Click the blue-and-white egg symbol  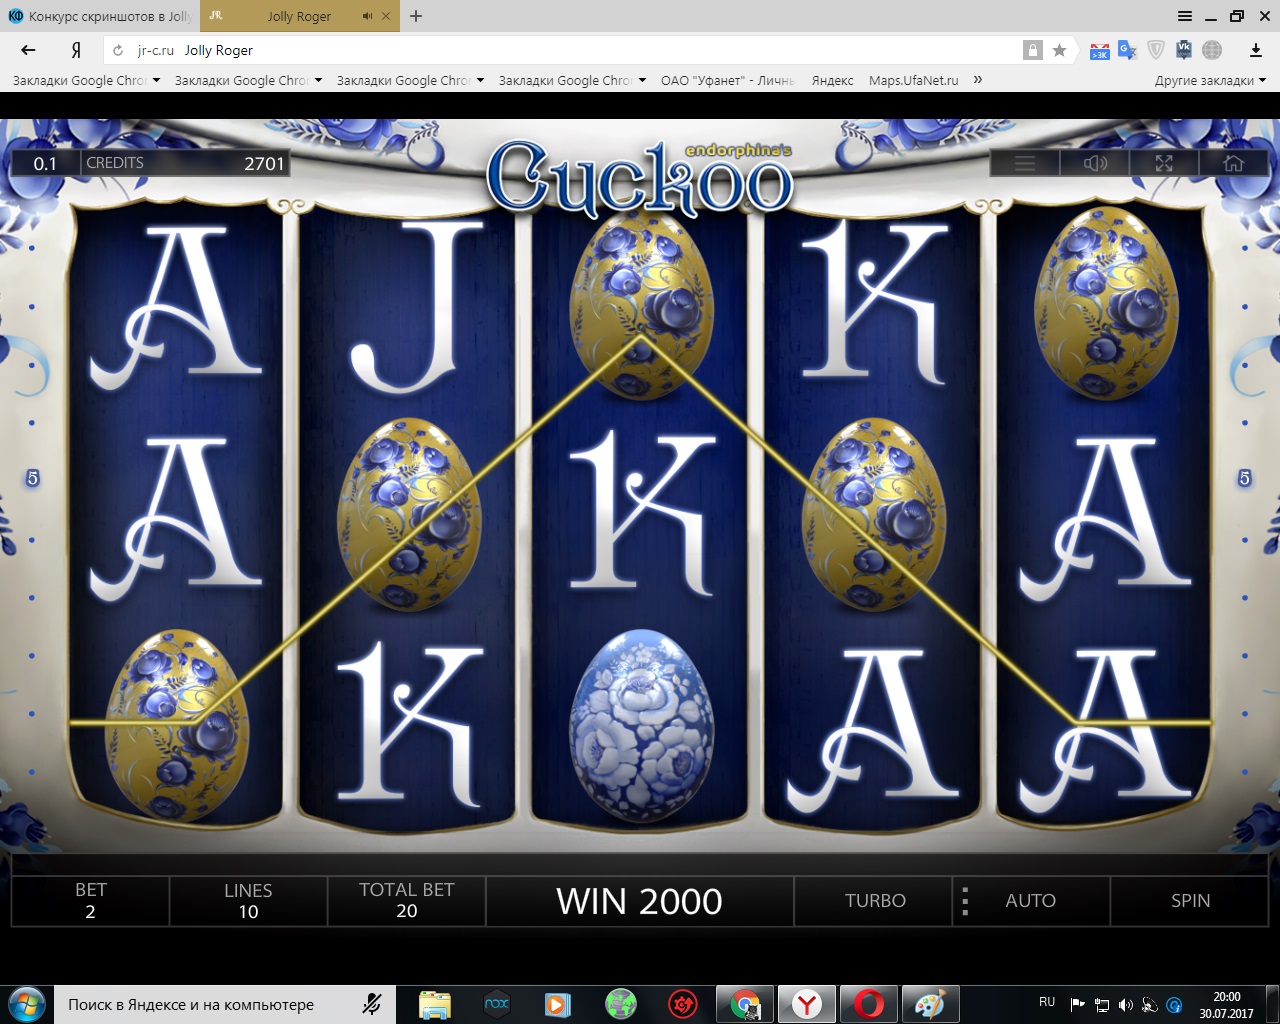(x=641, y=725)
